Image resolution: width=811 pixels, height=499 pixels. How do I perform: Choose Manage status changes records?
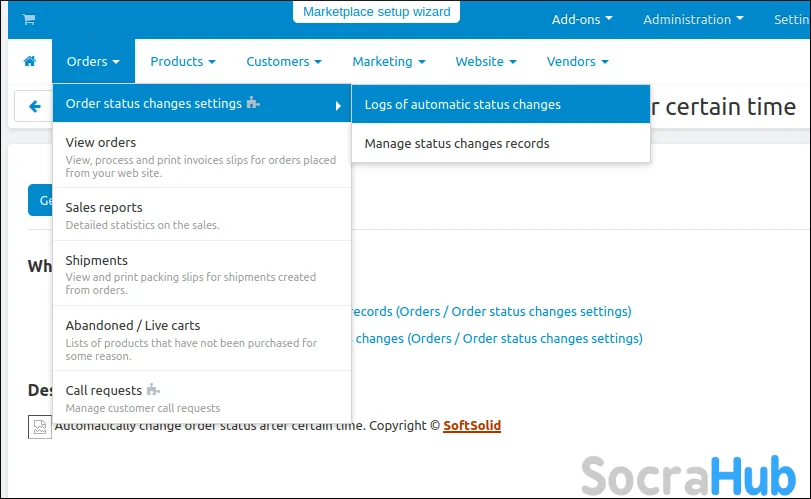click(457, 143)
